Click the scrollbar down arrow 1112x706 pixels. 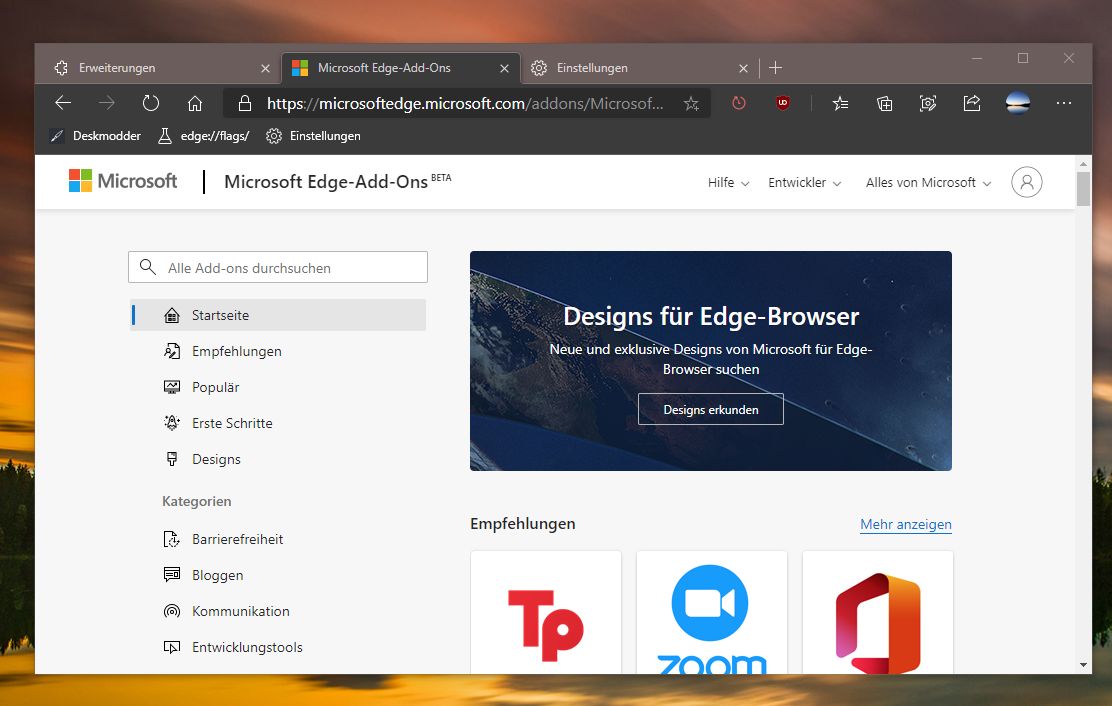coord(1083,665)
